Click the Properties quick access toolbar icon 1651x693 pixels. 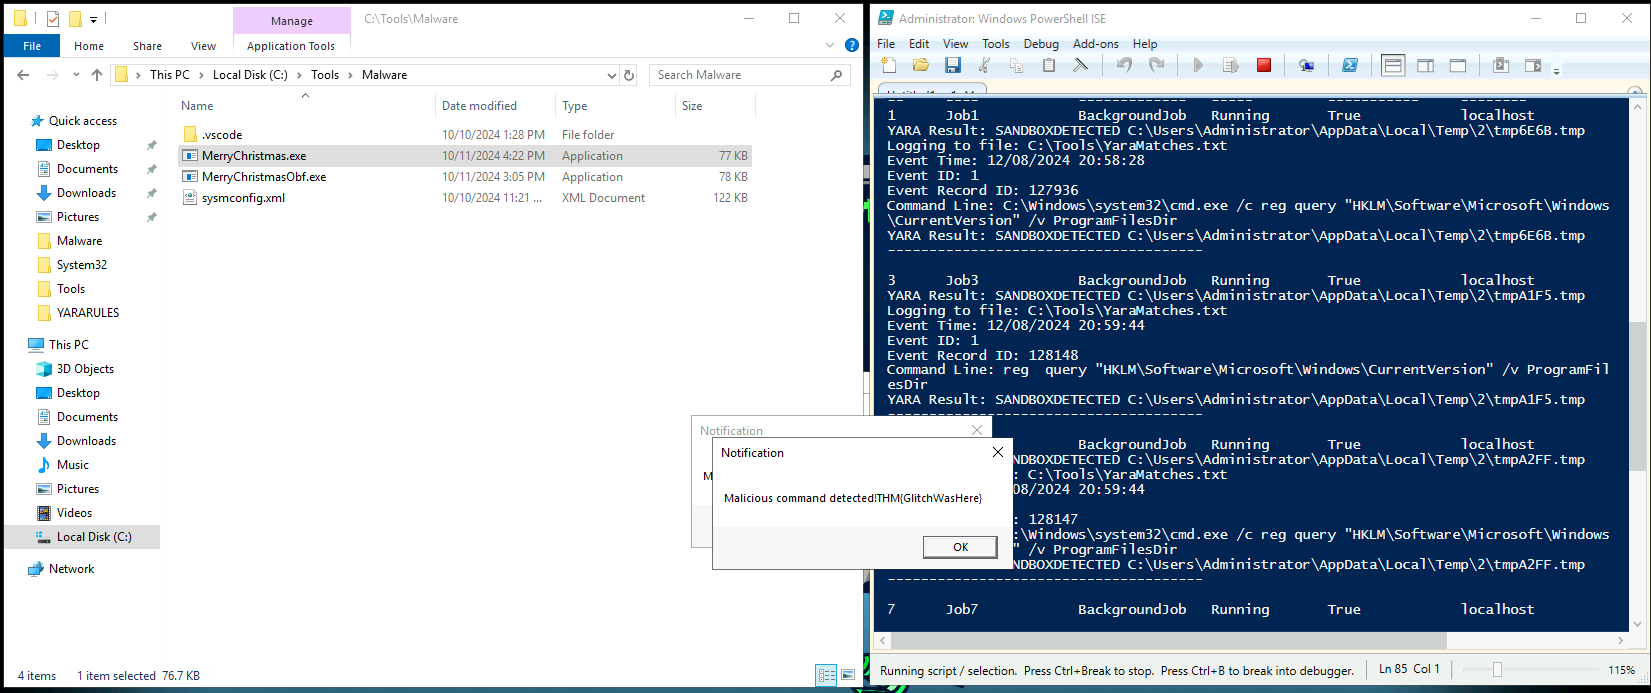coord(53,19)
